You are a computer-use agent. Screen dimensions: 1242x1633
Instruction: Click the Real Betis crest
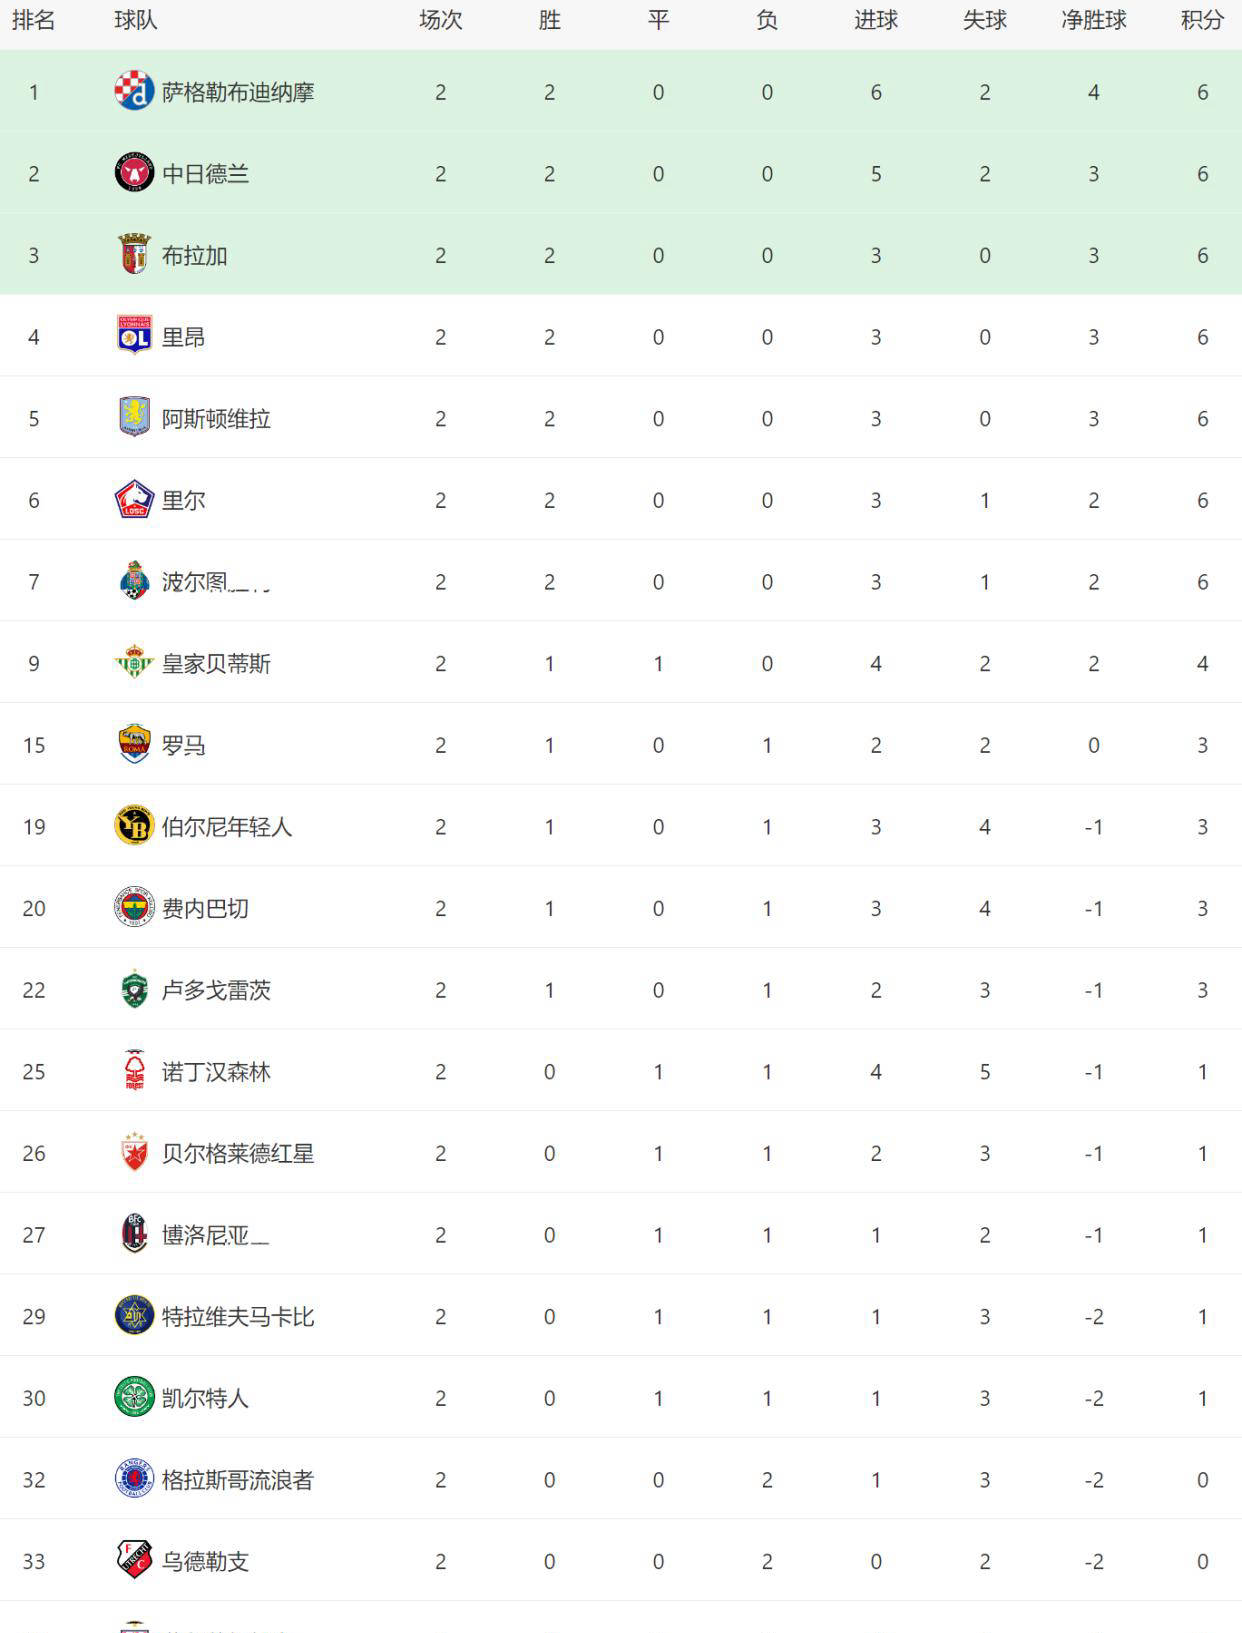(134, 663)
